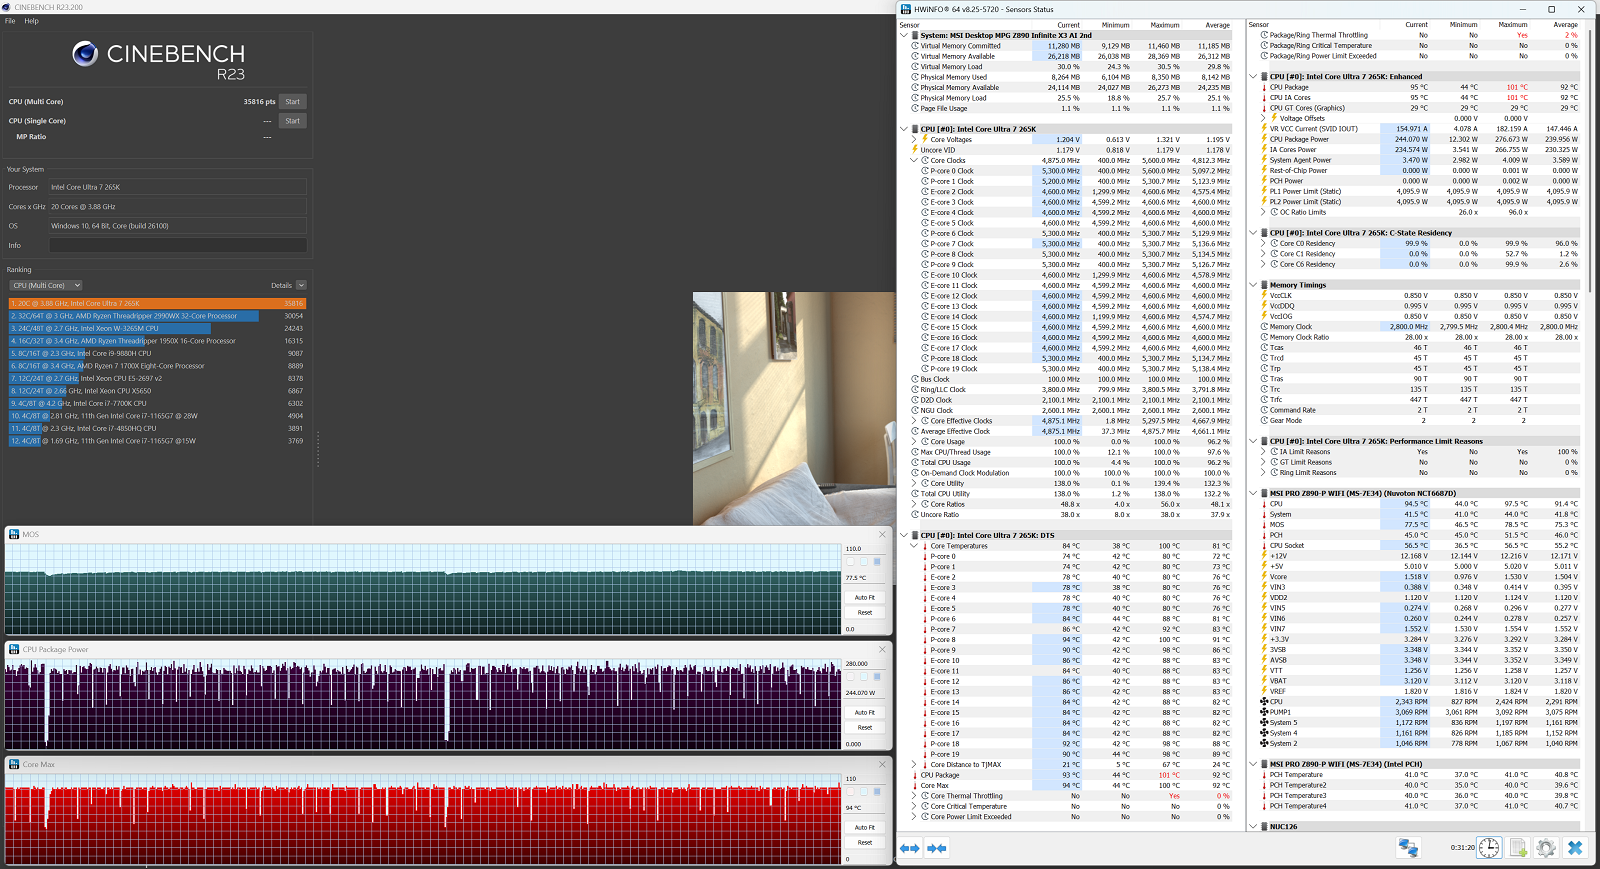Toggle the middle checkbox in the CPU Package Power graph

864,677
